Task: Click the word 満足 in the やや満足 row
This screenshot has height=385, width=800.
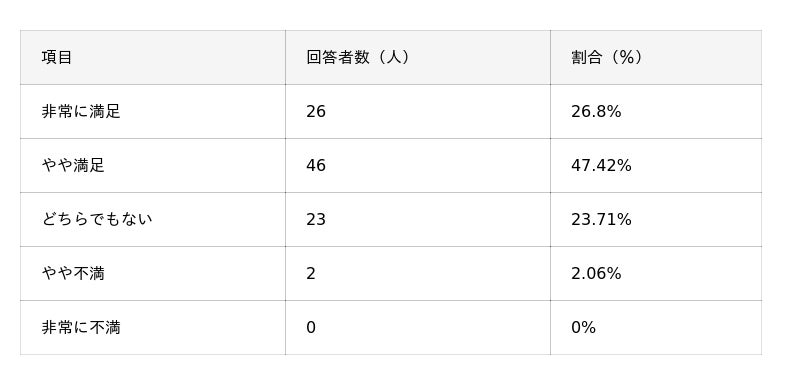Action: click(x=89, y=165)
